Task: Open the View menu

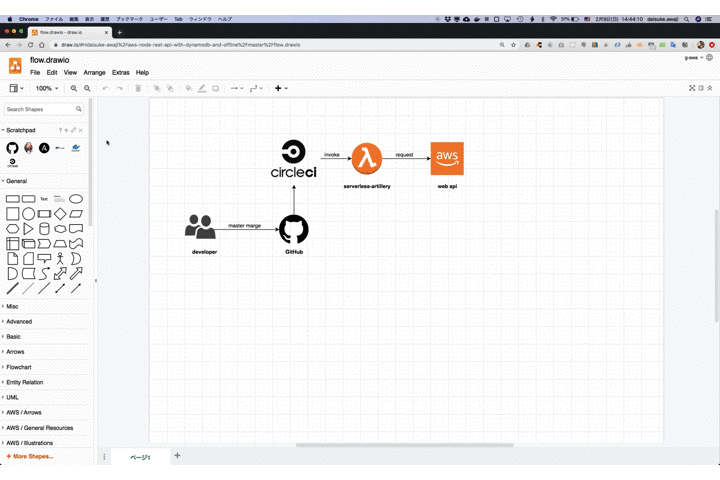Action: [70, 73]
